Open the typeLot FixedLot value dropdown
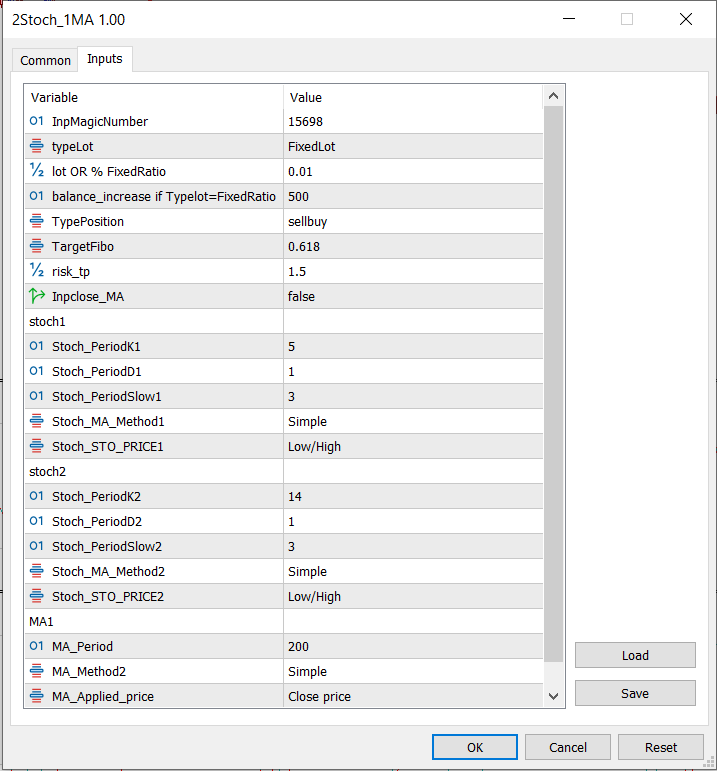The height and width of the screenshot is (771, 717). [x=412, y=146]
